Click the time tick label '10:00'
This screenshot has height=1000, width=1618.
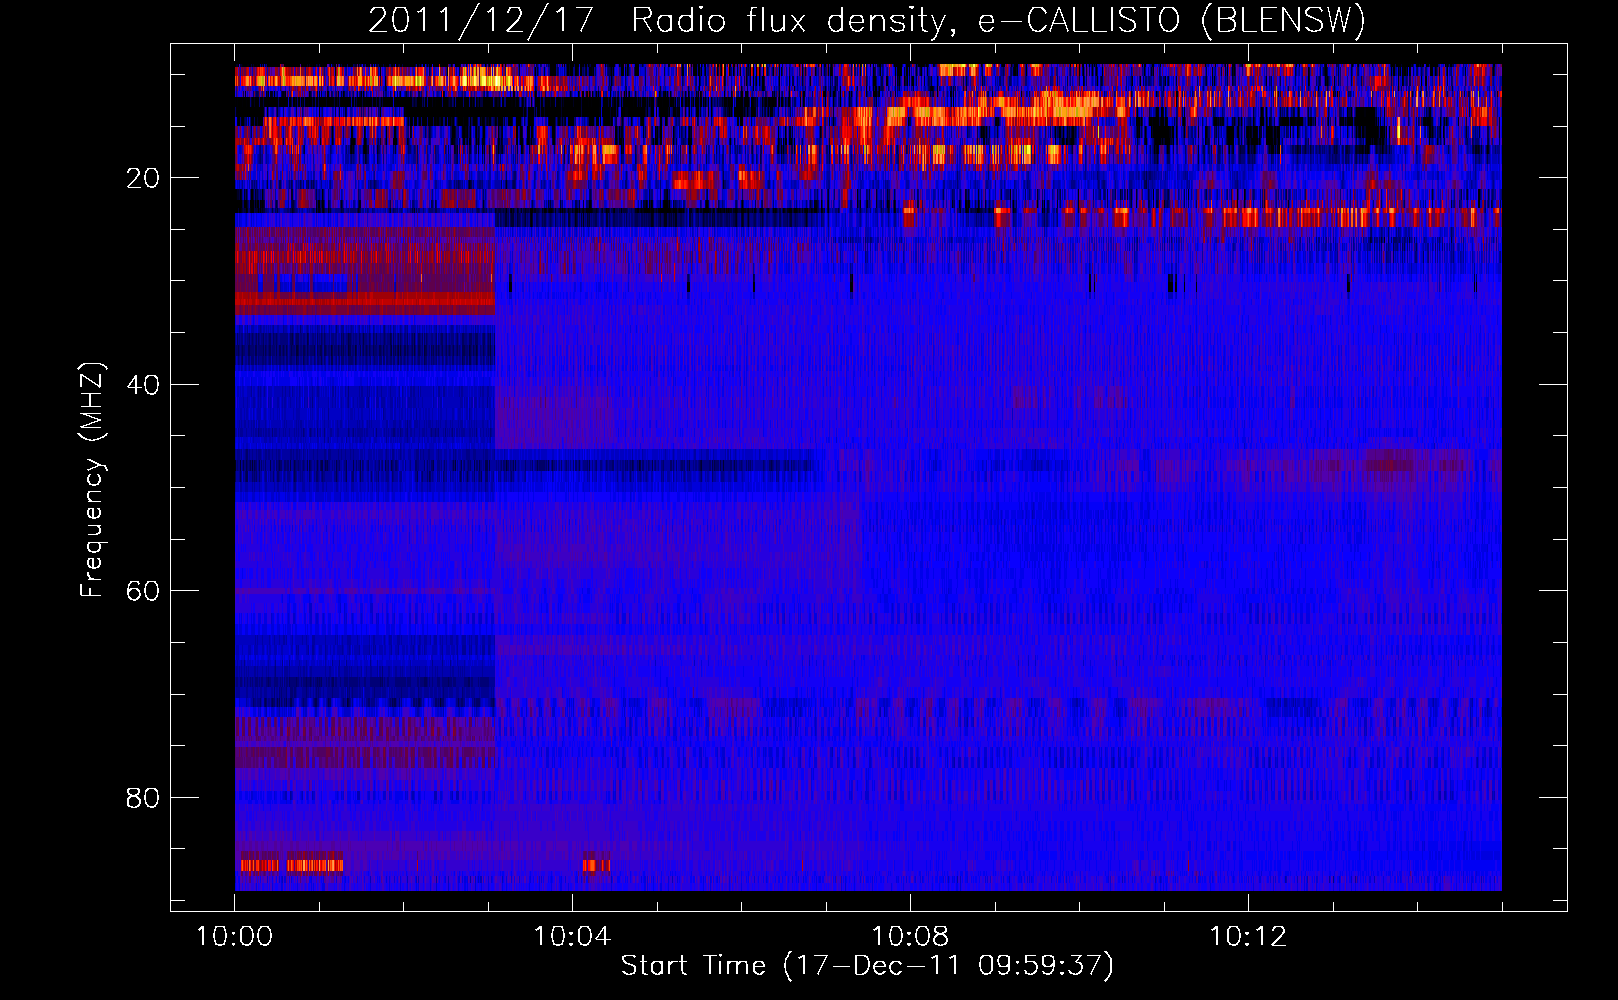[x=234, y=937]
